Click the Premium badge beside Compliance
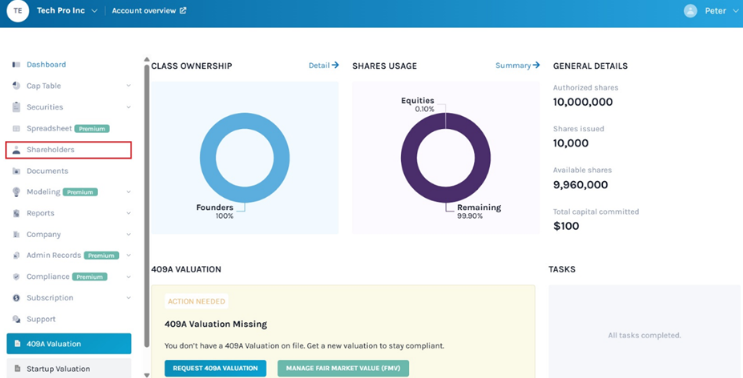The height and width of the screenshot is (378, 743). click(x=90, y=277)
